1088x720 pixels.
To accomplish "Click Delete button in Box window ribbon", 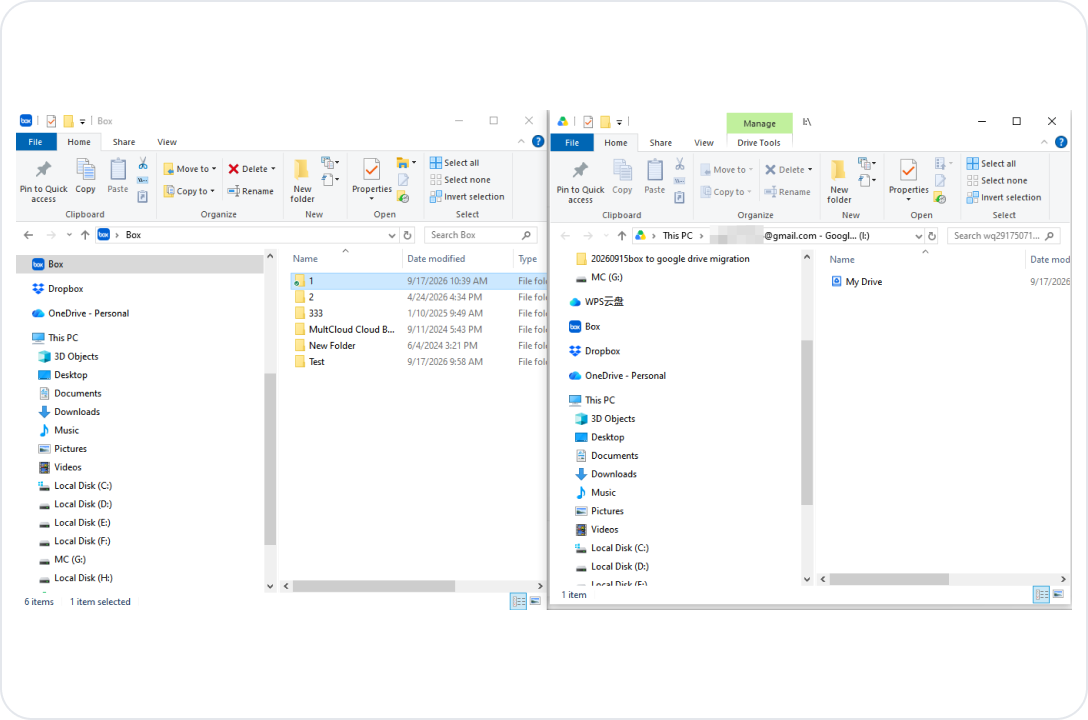I will pyautogui.click(x=252, y=169).
